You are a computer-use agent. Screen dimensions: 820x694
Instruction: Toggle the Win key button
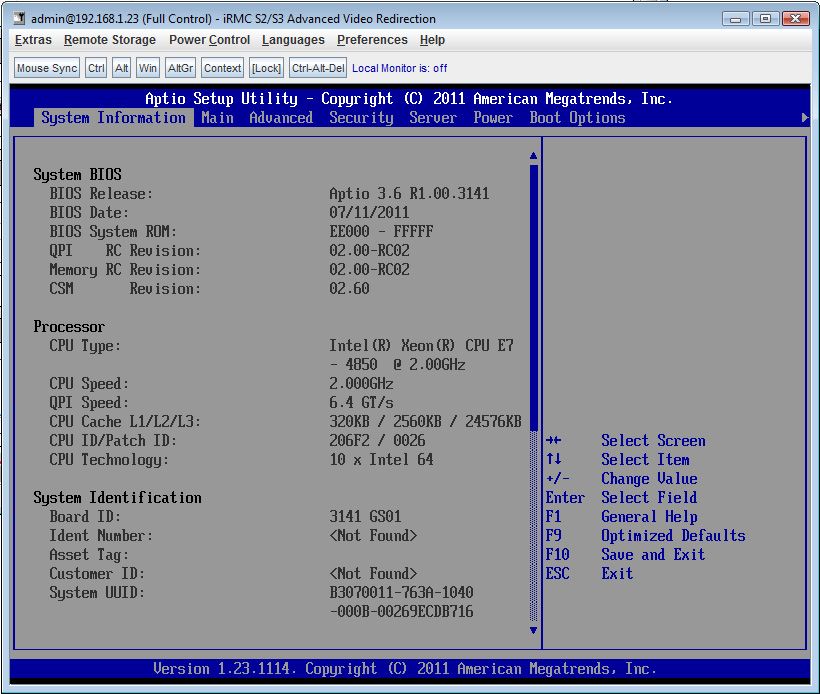click(x=147, y=68)
